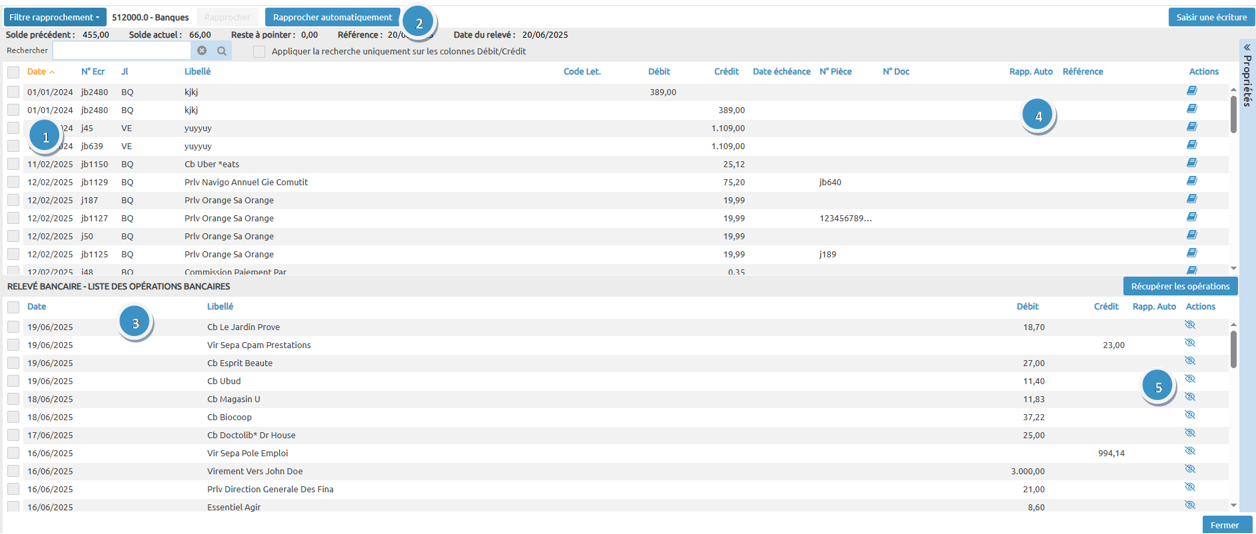Sort by the Libellé column in bank operations
Screen dimensions: 1256x534
(220, 307)
